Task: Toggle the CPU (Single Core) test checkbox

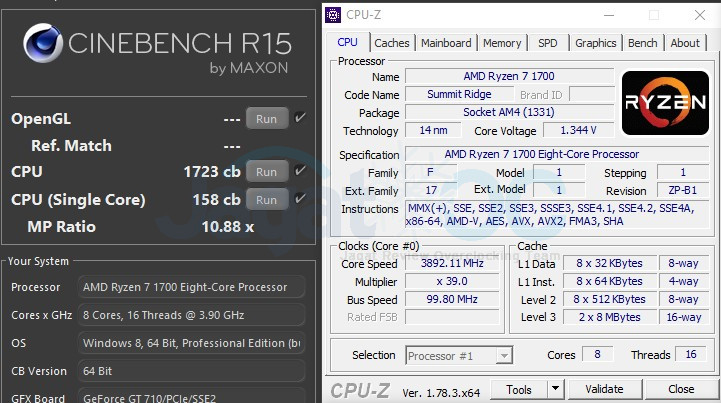Action: [300, 199]
